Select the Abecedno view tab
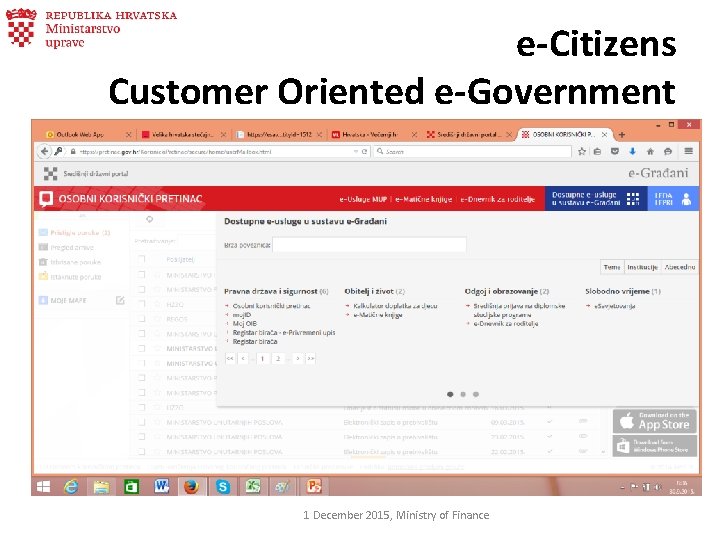 [680, 267]
